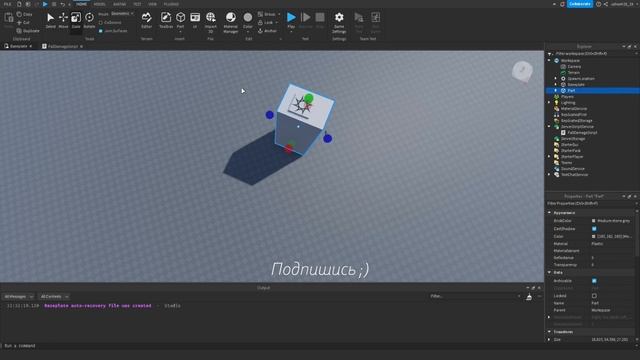This screenshot has width=640, height=360.
Task: Switch to the MODEL ribbon tab
Action: pyautogui.click(x=99, y=4)
